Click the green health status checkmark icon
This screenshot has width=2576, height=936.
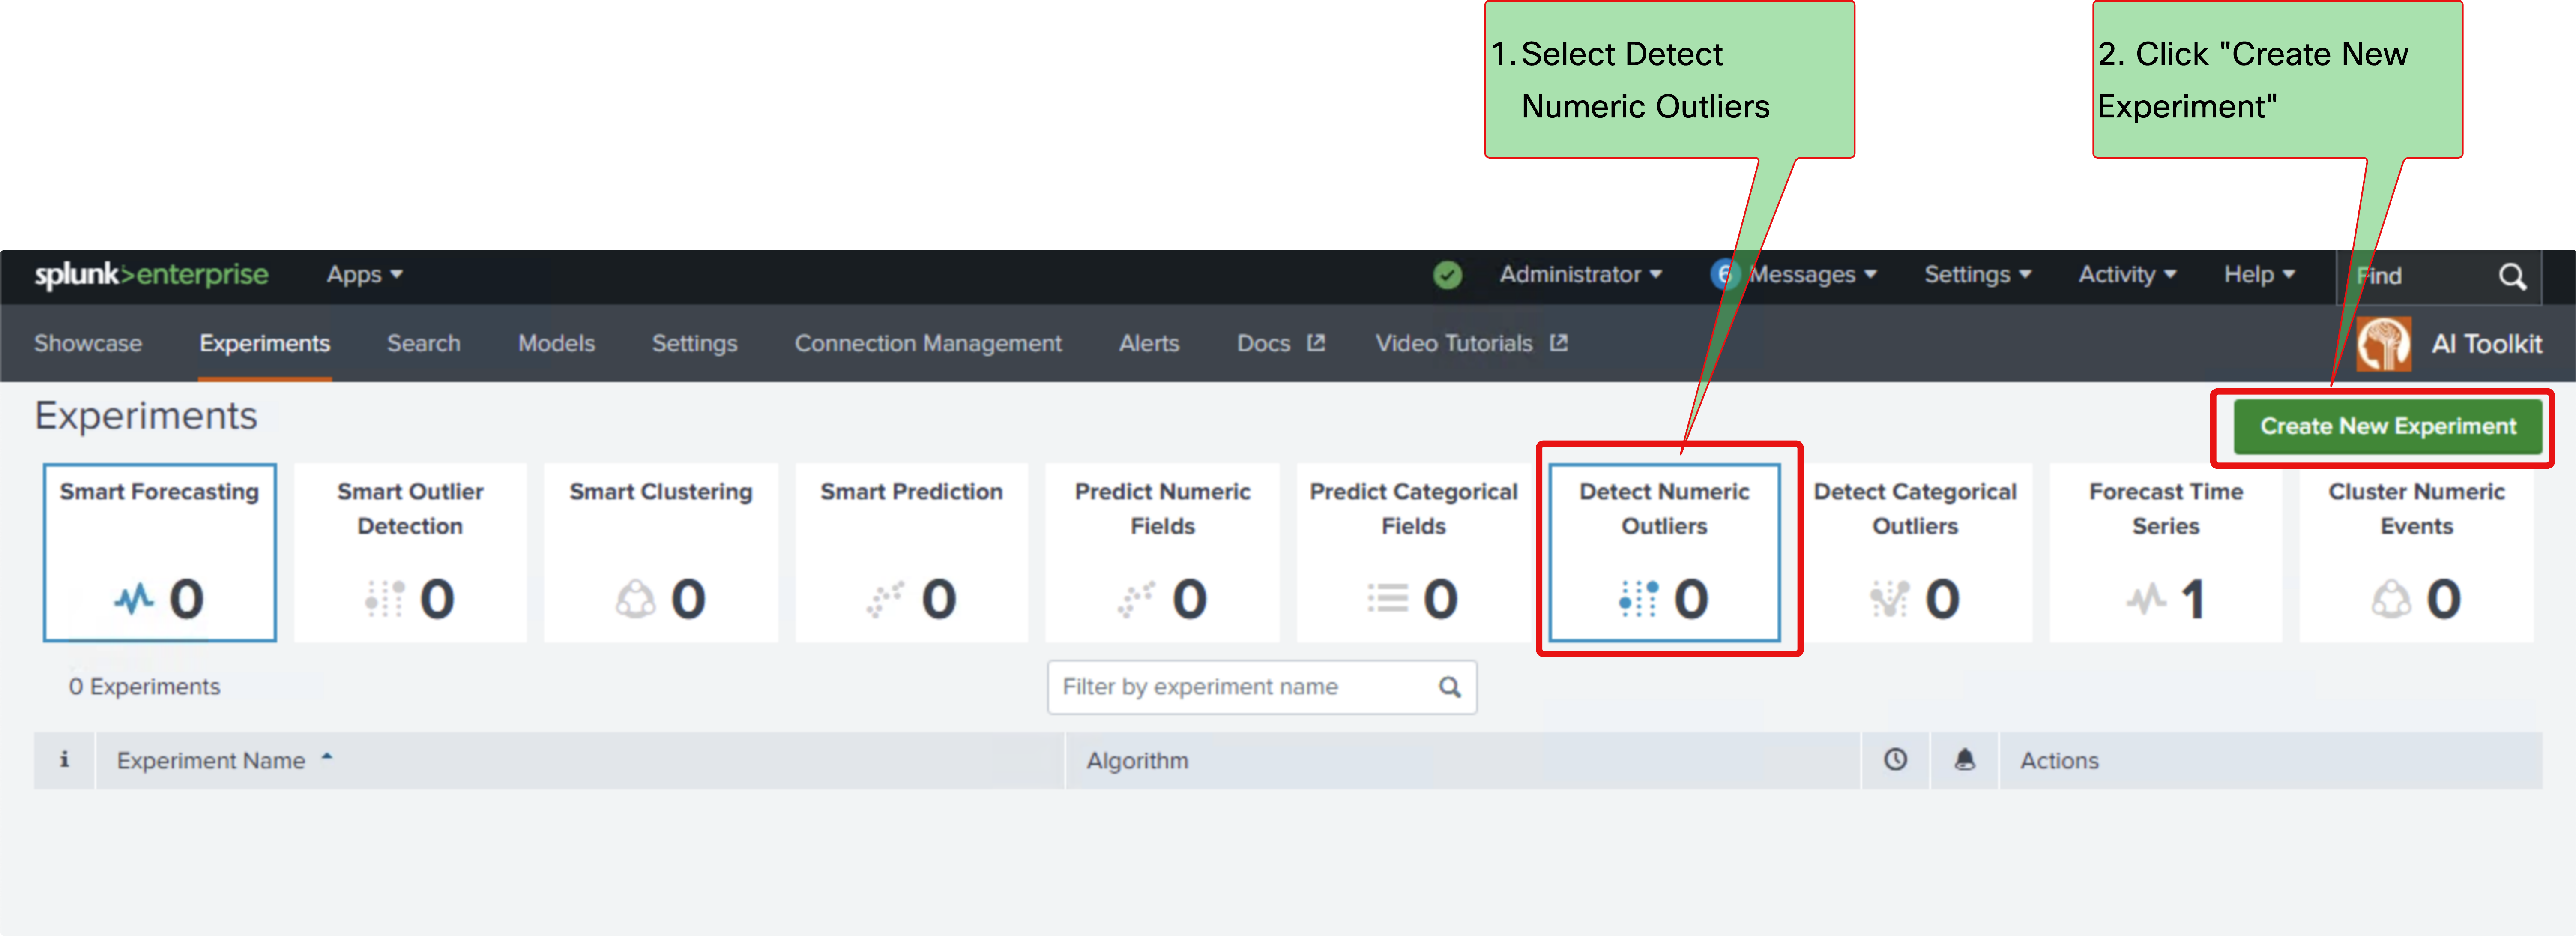(1447, 275)
